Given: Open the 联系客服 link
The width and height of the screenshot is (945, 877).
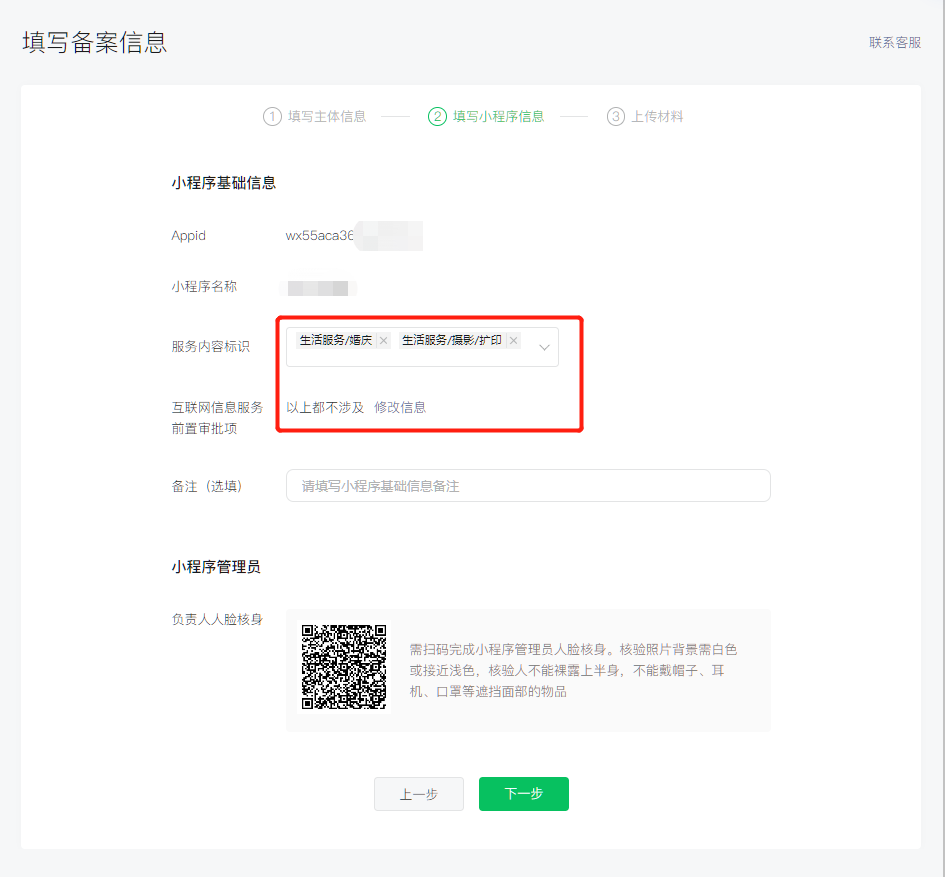Looking at the screenshot, I should coord(894,42).
